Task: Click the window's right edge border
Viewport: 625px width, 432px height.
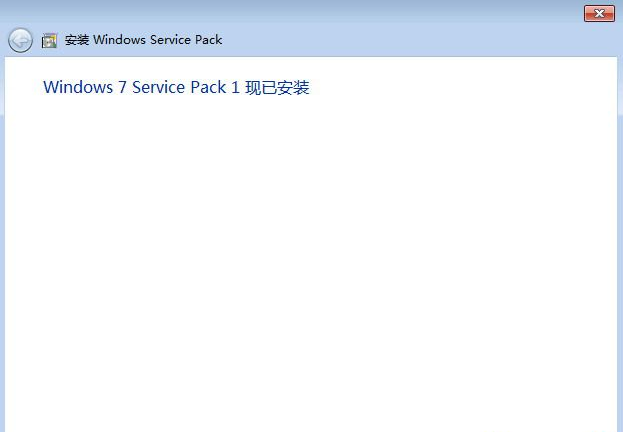Action: 621,250
